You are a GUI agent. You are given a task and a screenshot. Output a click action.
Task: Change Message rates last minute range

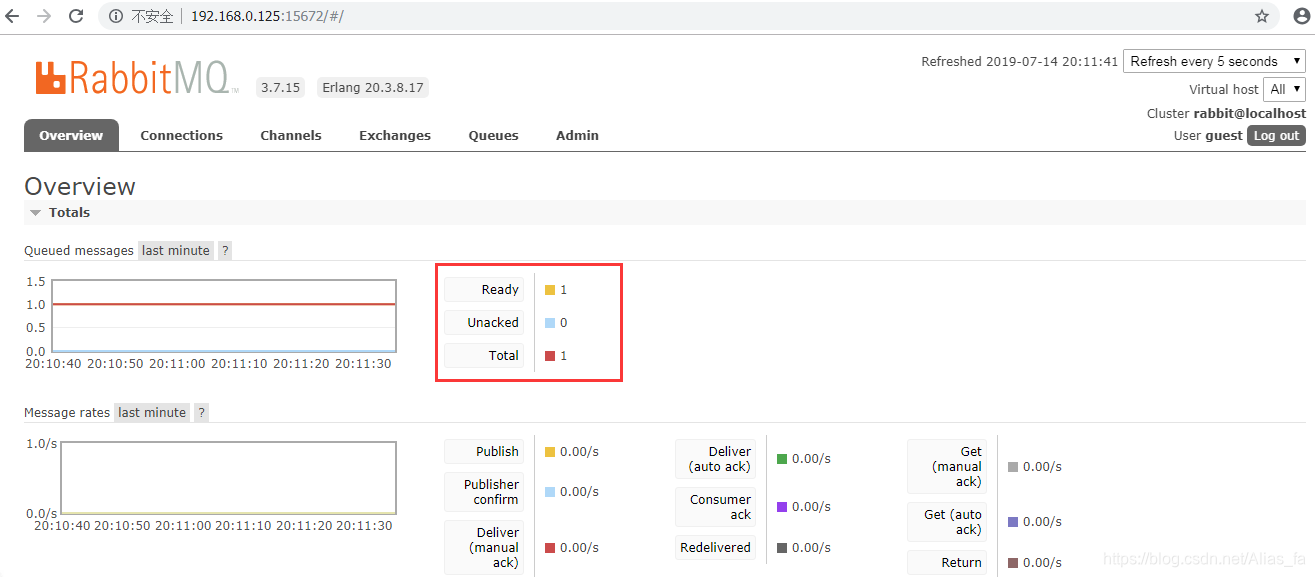[152, 413]
